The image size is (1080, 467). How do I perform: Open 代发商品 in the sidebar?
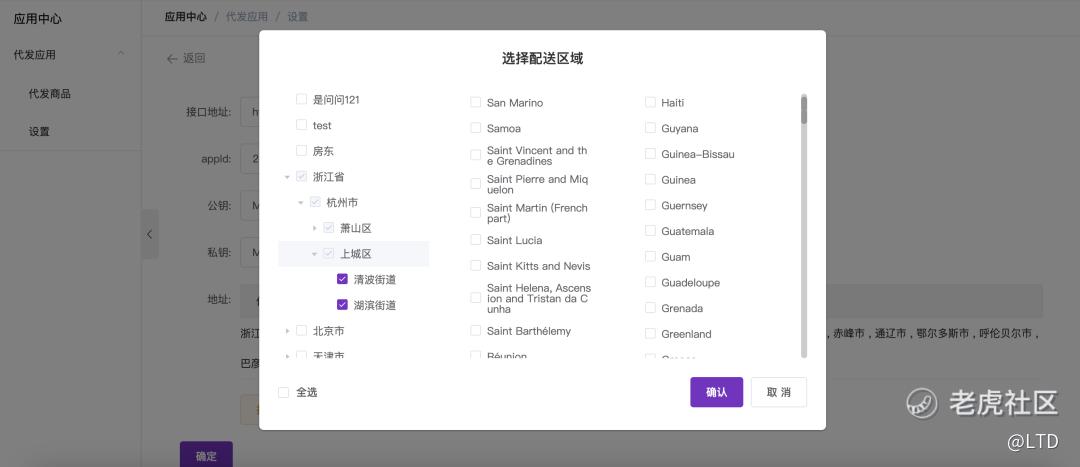[50, 94]
